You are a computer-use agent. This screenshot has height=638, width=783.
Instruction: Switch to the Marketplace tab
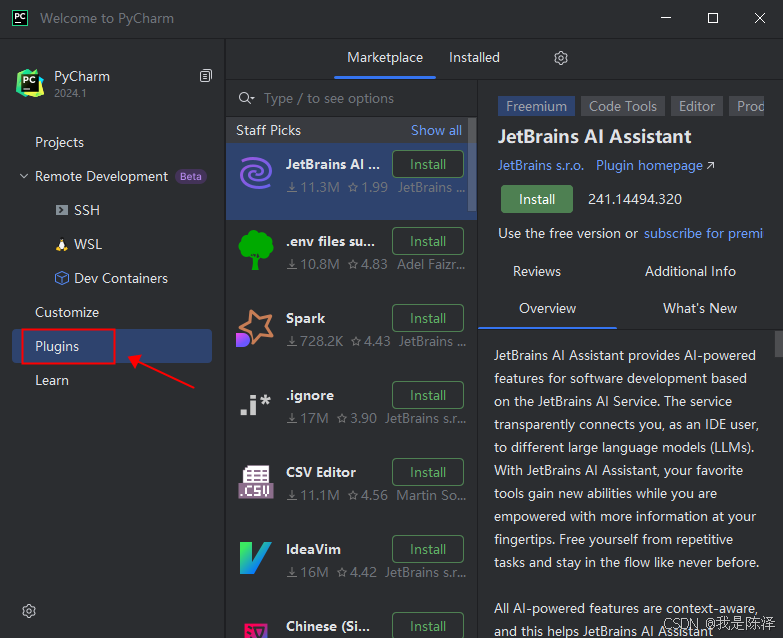[x=385, y=58]
